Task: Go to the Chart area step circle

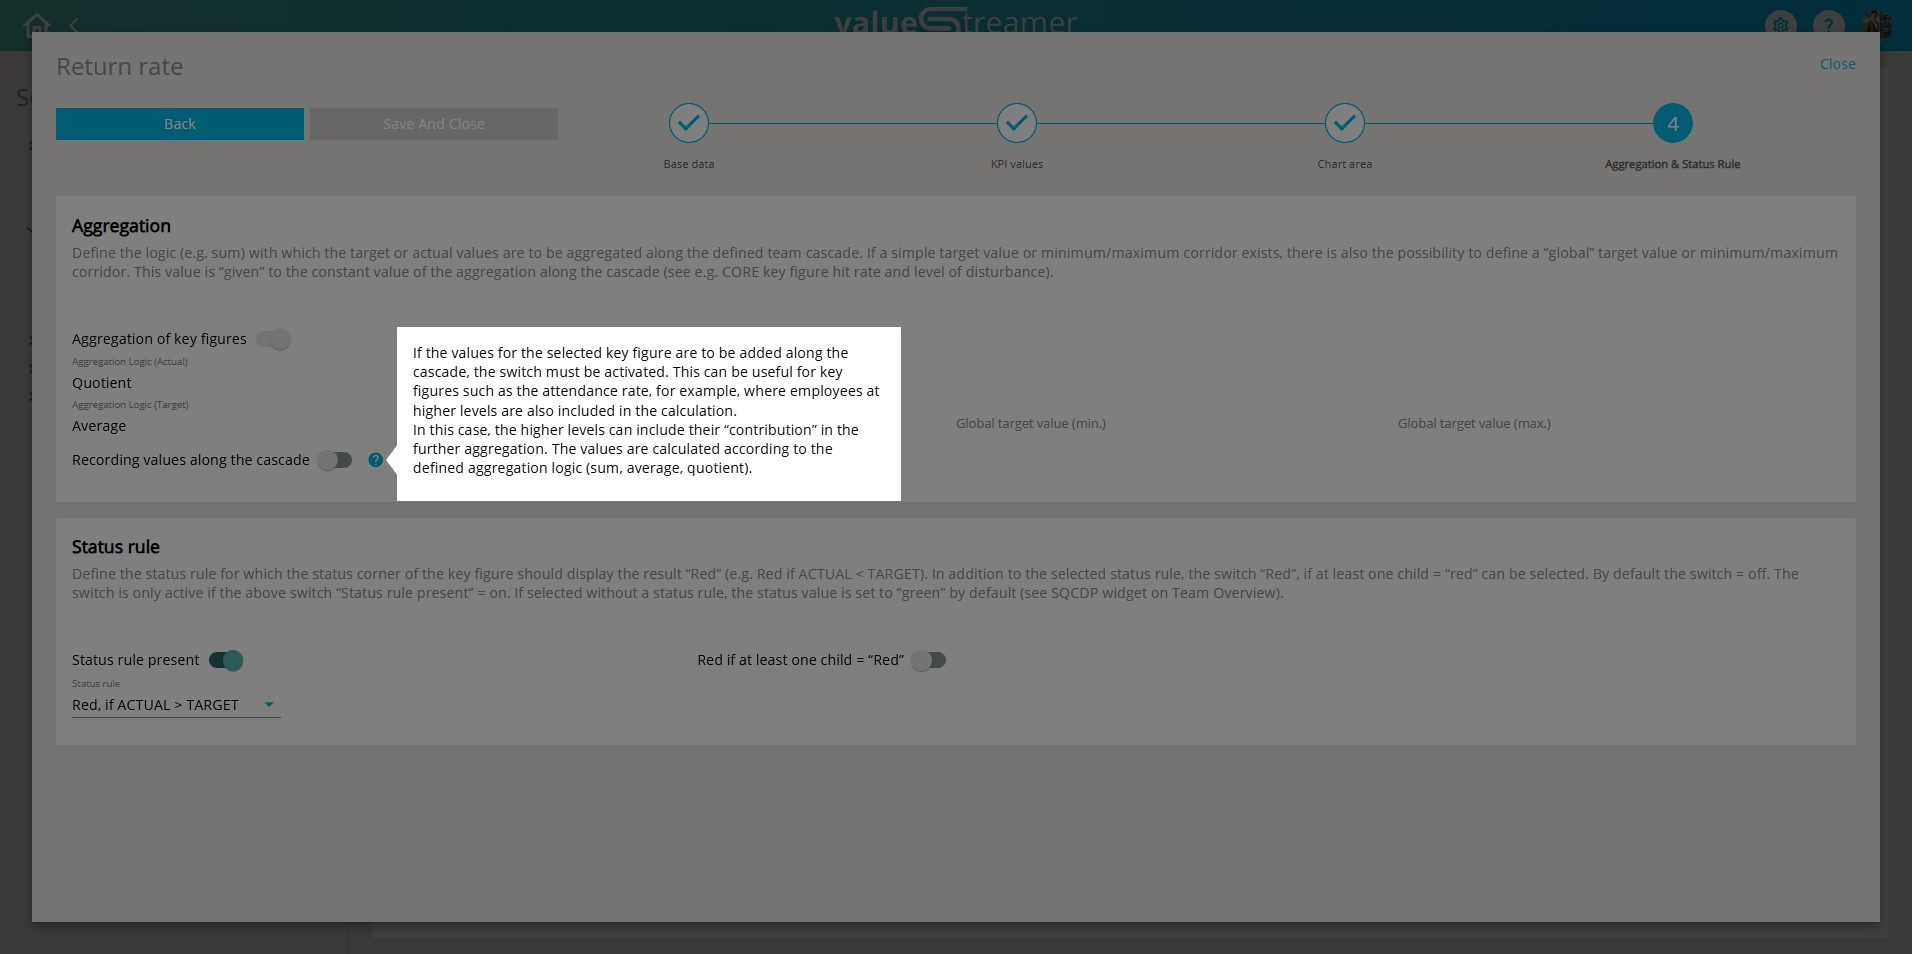Action: (1344, 124)
